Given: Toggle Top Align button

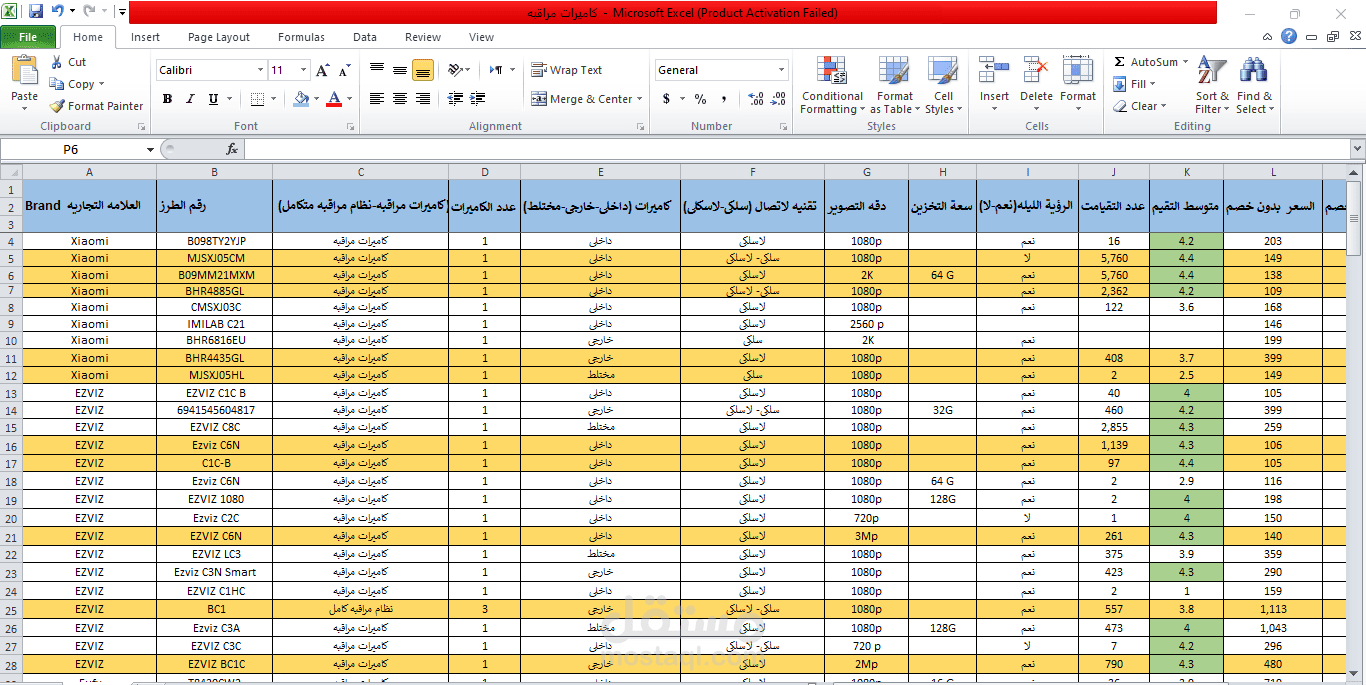Looking at the screenshot, I should (377, 70).
